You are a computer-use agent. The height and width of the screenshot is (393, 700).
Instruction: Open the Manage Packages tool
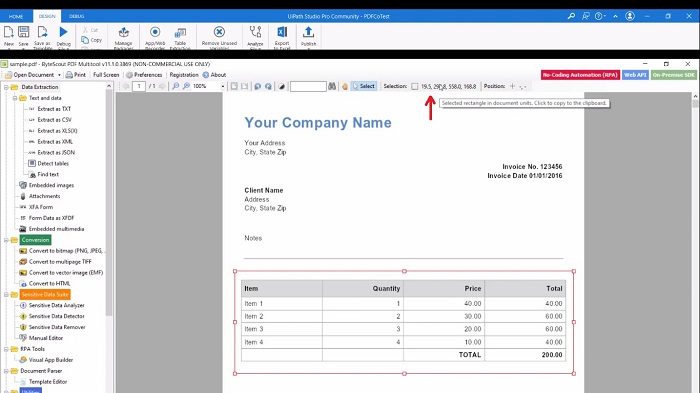(124, 32)
